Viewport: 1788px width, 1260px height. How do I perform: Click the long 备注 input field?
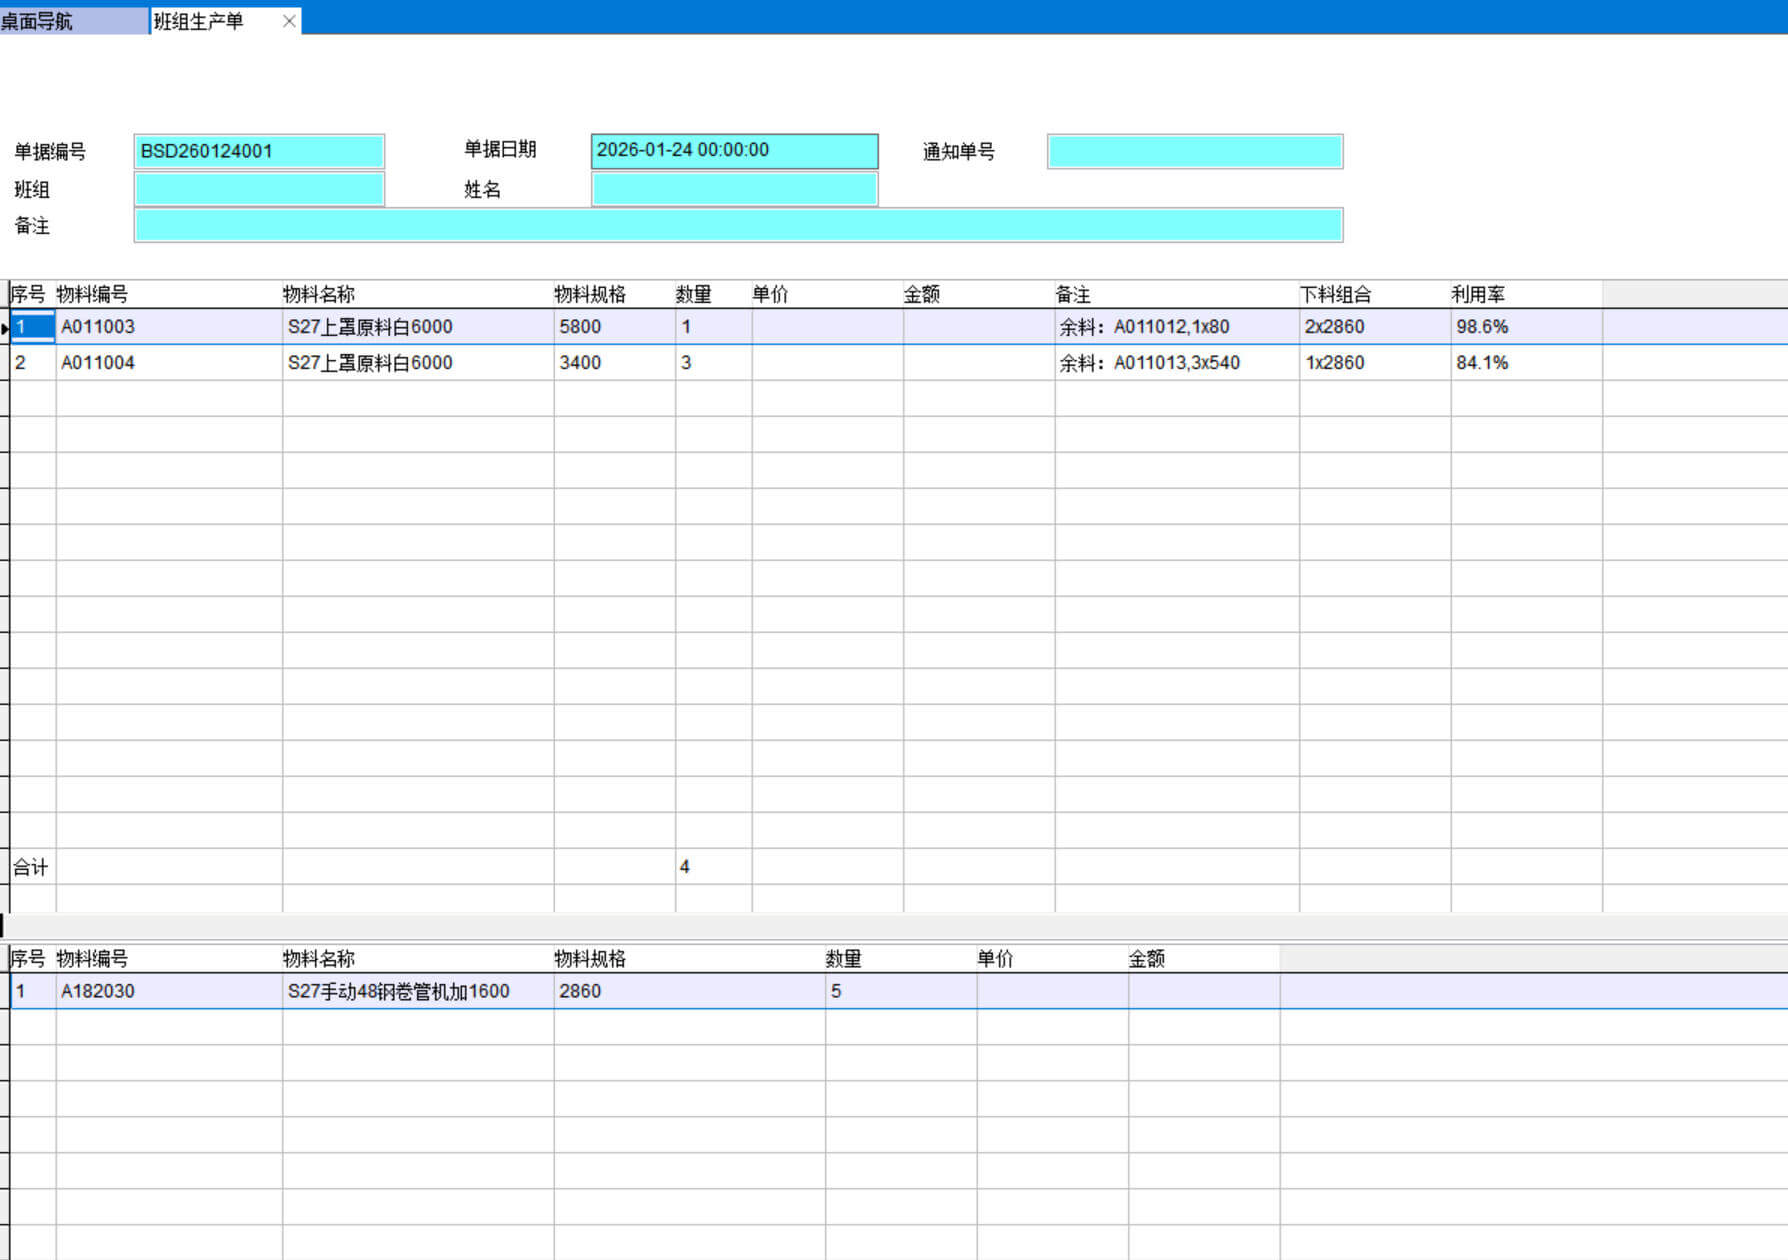click(x=738, y=226)
